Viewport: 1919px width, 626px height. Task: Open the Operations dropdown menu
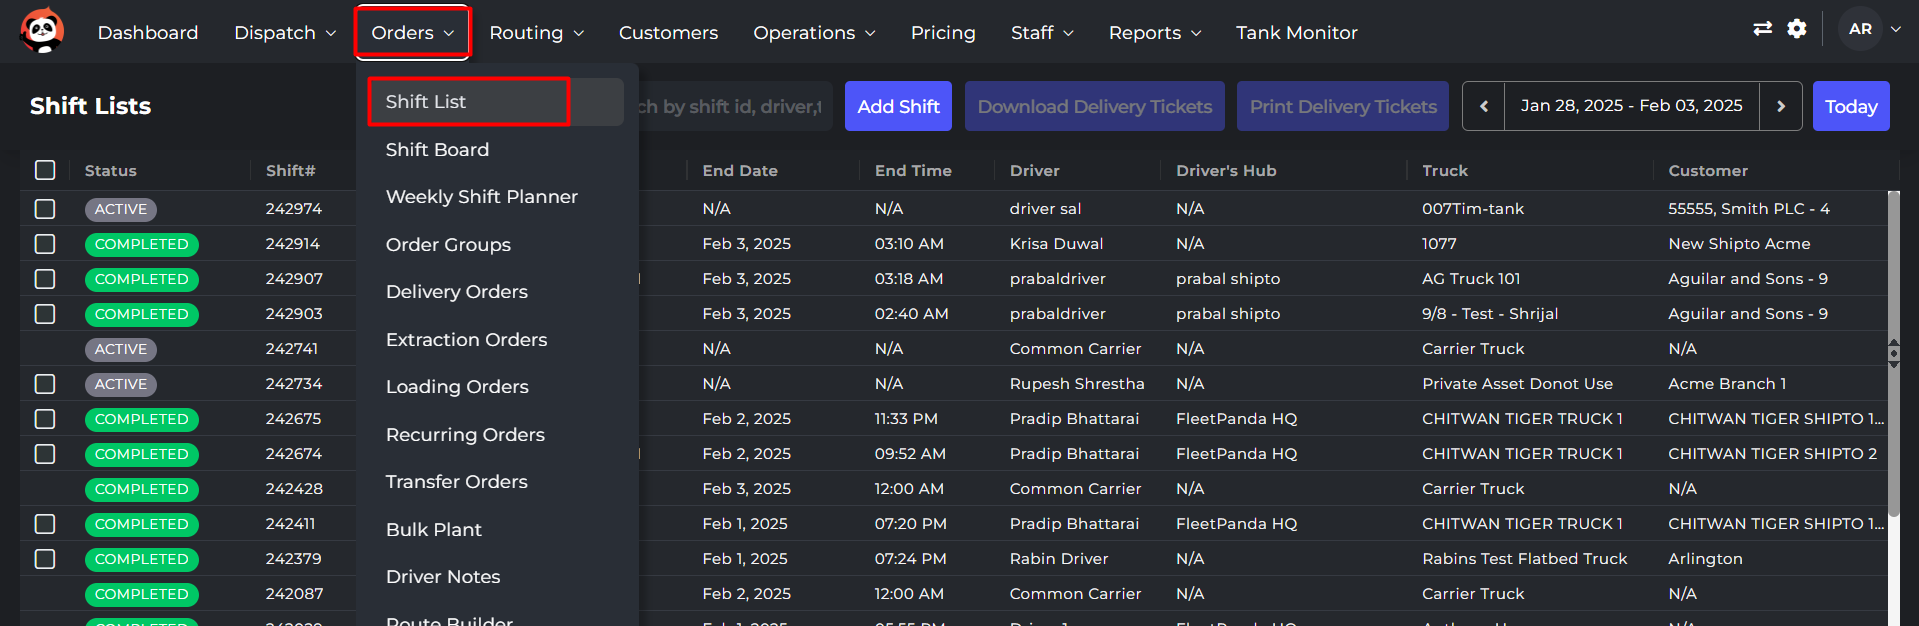click(x=814, y=33)
